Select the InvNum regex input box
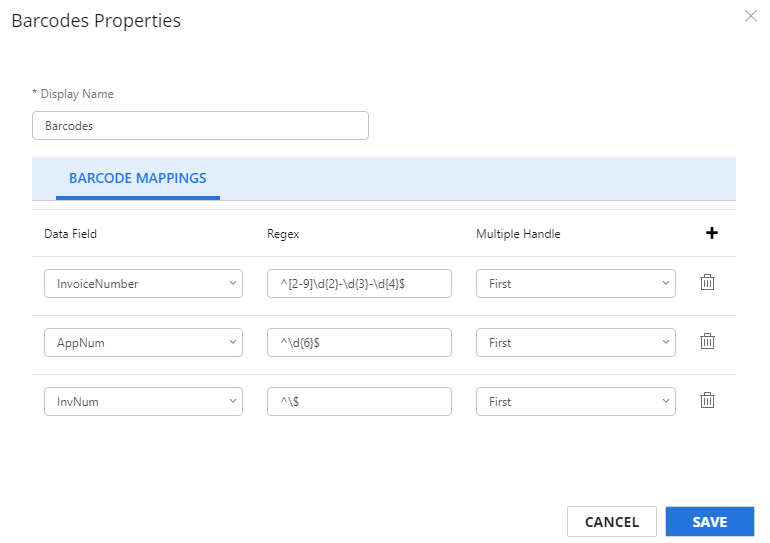This screenshot has width=770, height=543. click(x=359, y=401)
